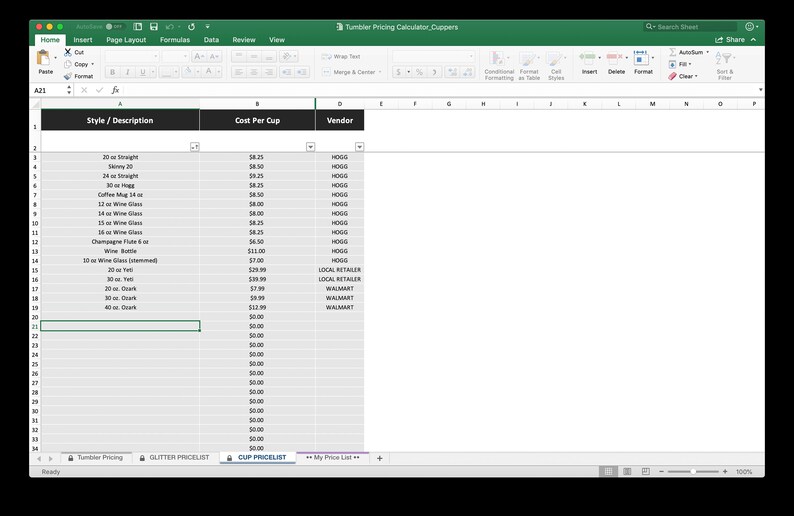Click the Undo arrow icon
Screen dimensions: 794x516
click(x=170, y=27)
